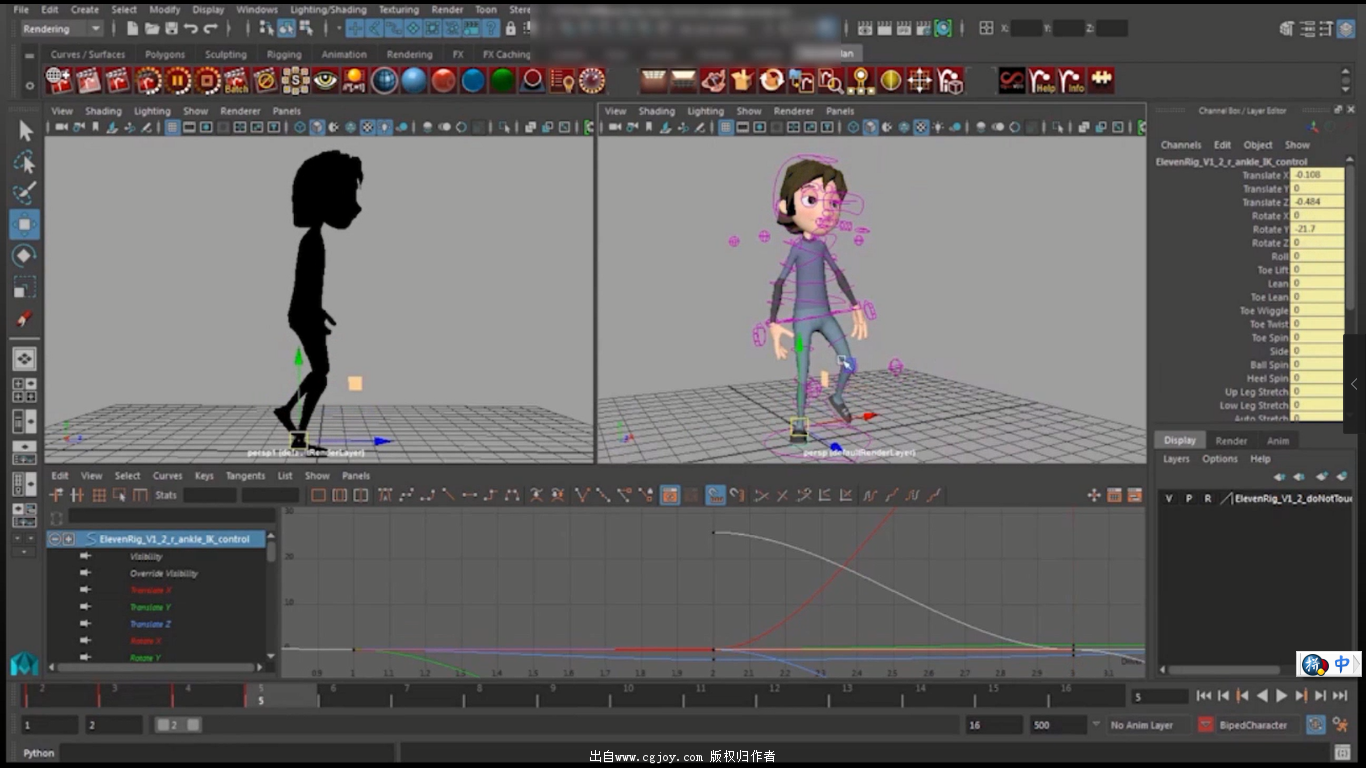Click the eye icon on Rendering shelf

click(x=325, y=80)
